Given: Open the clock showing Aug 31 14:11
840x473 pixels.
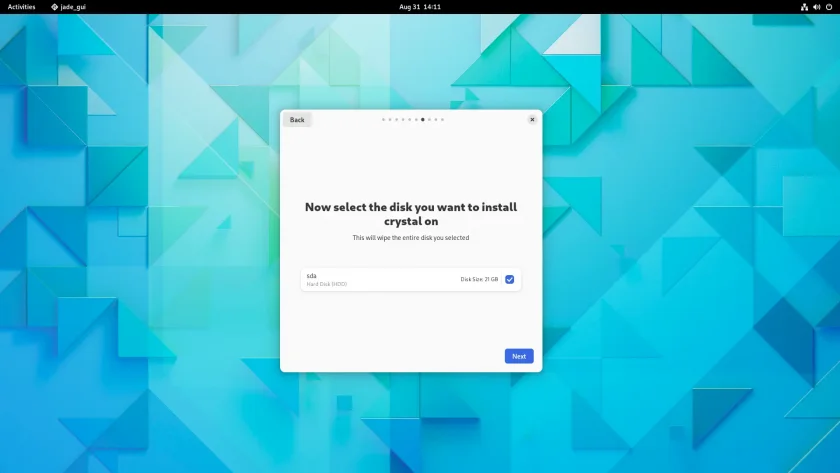Looking at the screenshot, I should click(x=420, y=7).
